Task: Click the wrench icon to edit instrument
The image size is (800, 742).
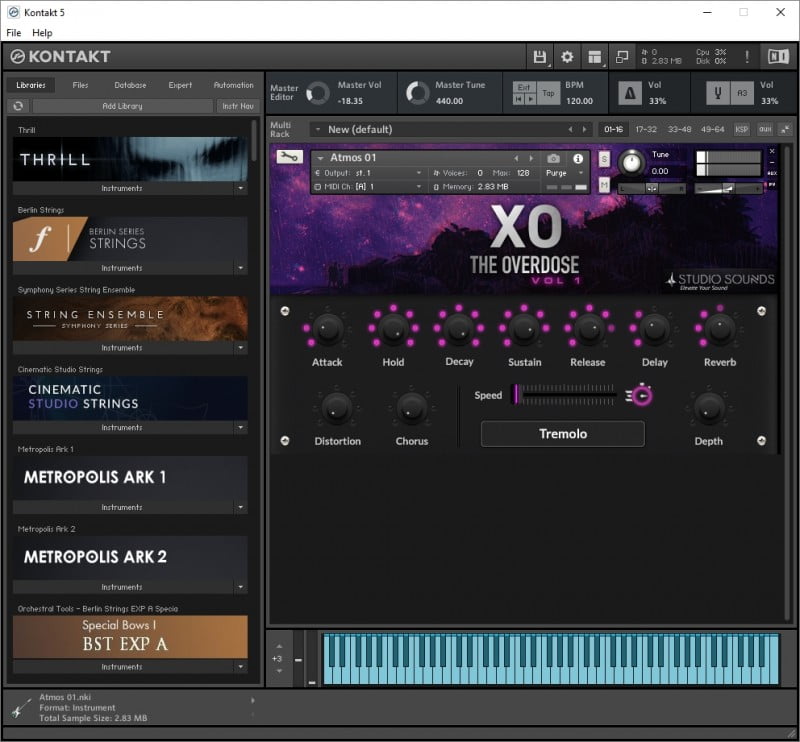Action: (289, 157)
